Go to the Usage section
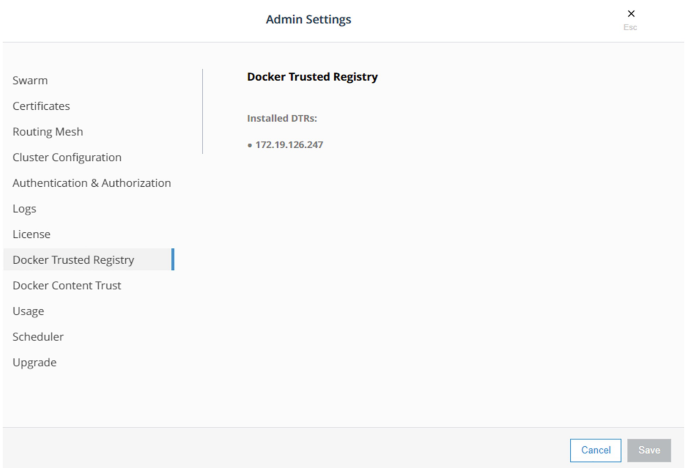This screenshot has width=685, height=468. pos(28,311)
